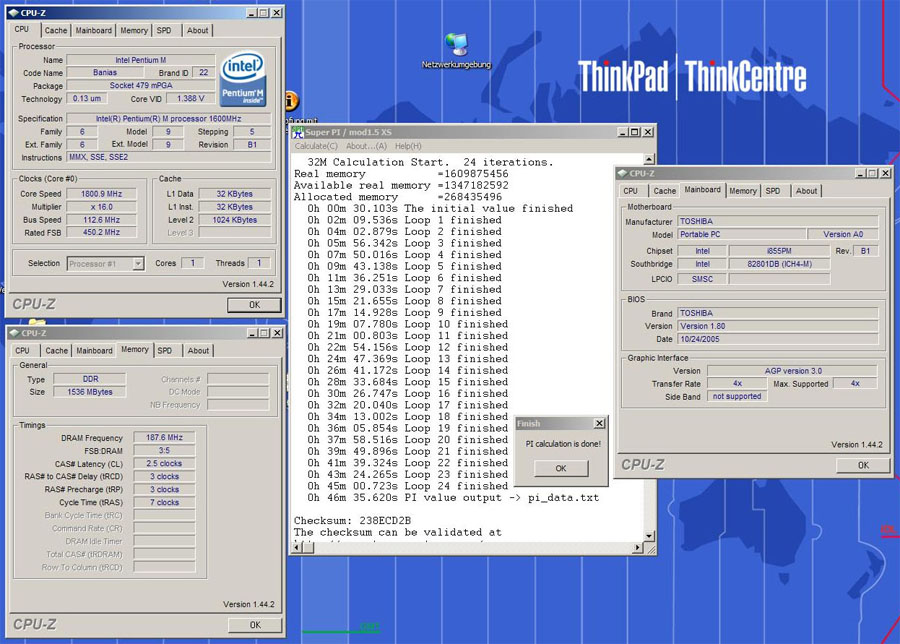Screen dimensions: 900x644
Task: Click the memory Type value DDR
Action: tap(90, 379)
